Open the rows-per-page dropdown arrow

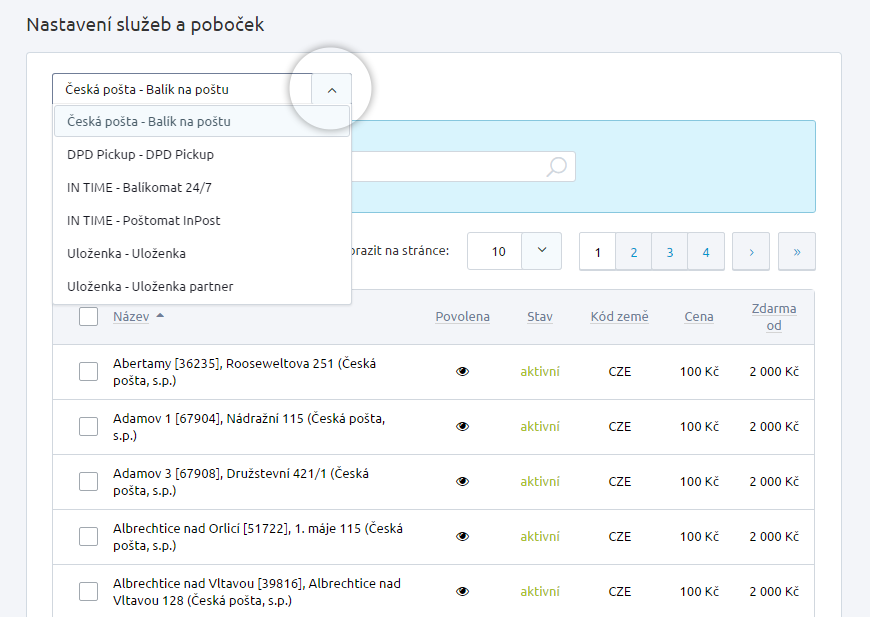pos(542,251)
